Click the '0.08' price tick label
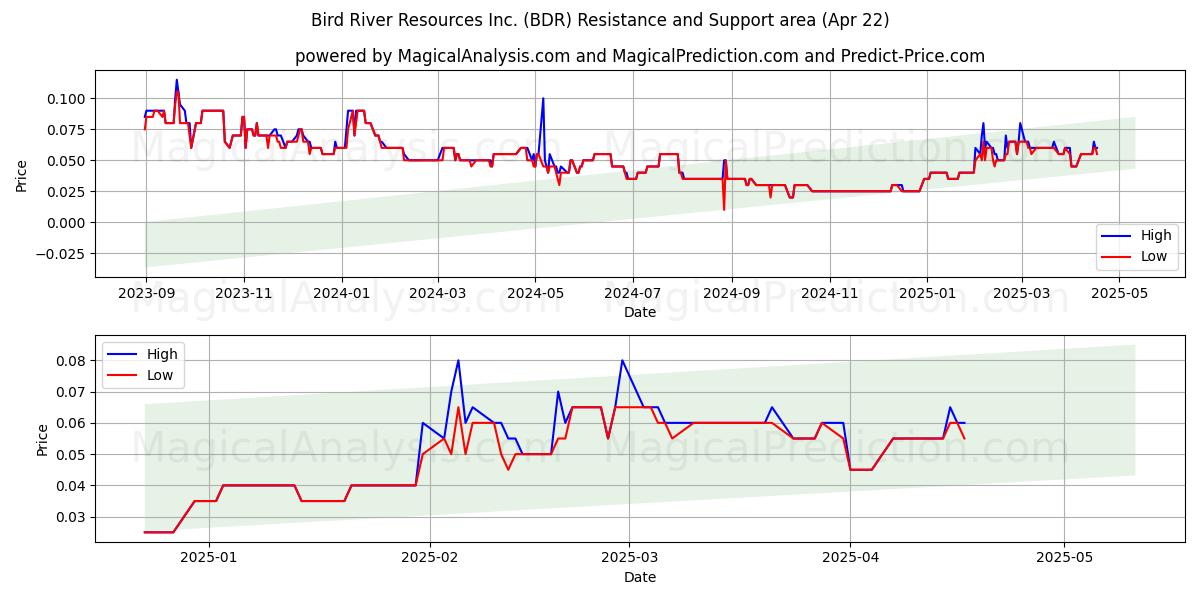 click(x=71, y=360)
